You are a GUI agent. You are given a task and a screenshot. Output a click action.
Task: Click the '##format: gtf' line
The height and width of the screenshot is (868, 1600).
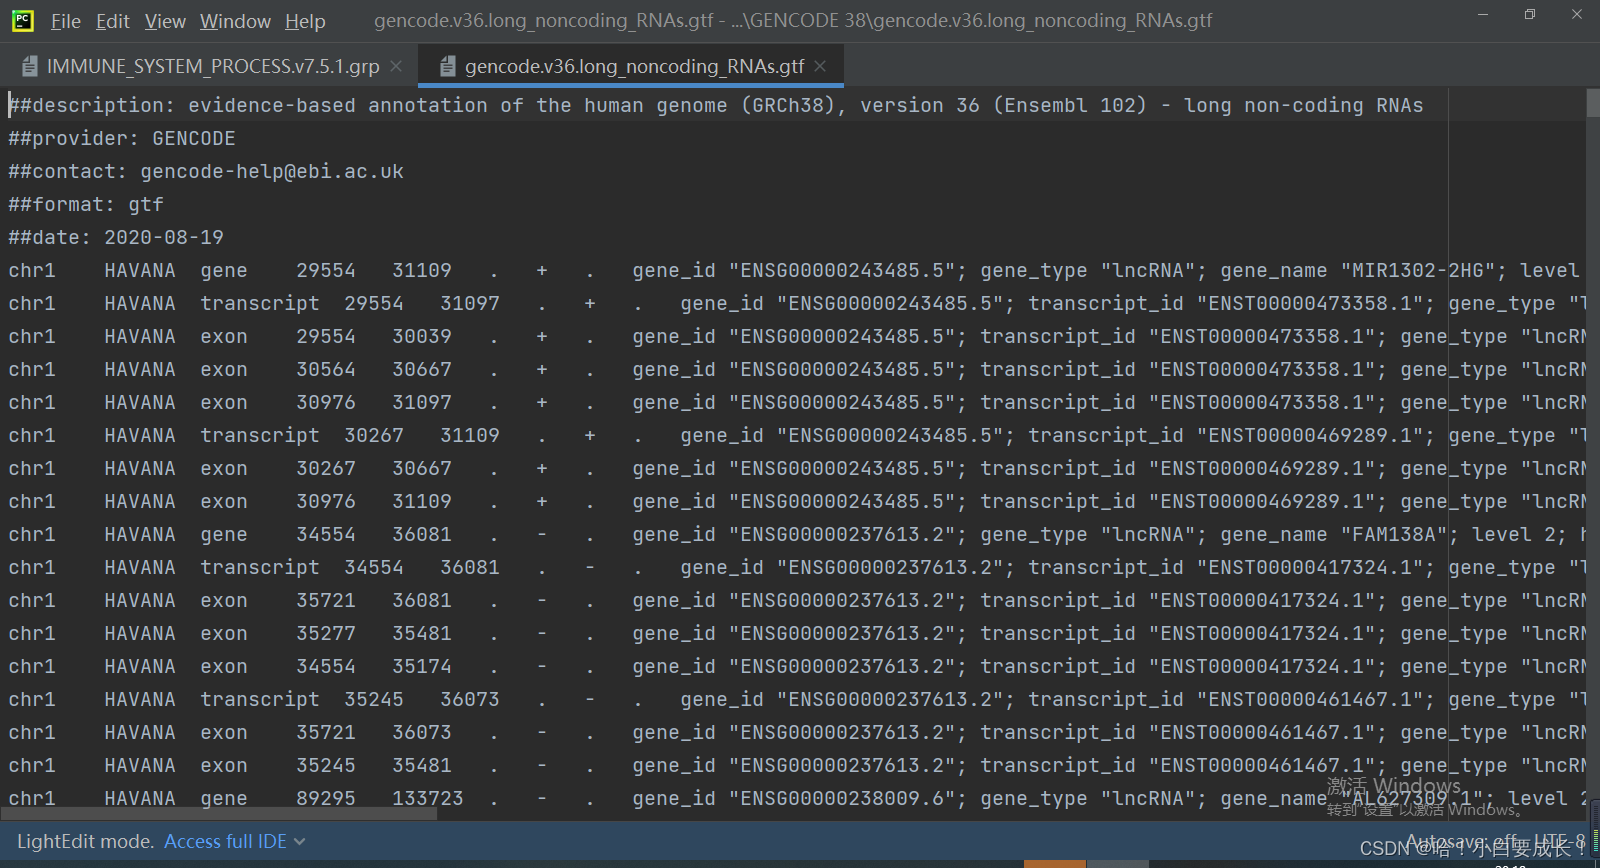[86, 204]
